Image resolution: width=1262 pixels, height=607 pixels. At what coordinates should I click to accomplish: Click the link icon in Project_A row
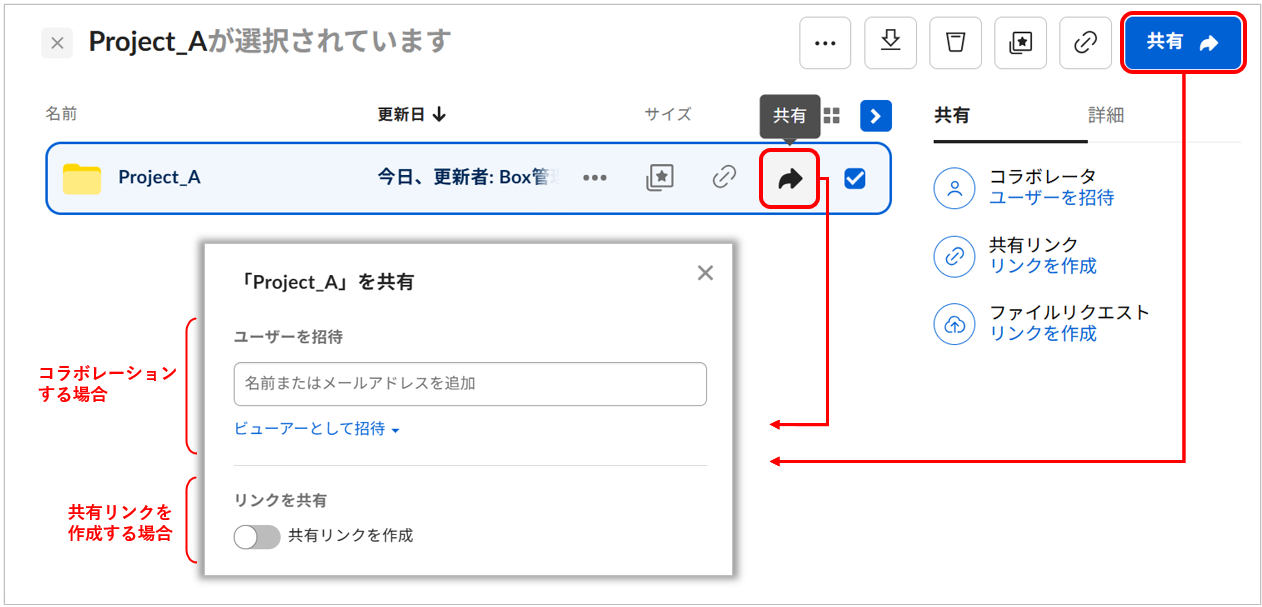pyautogui.click(x=724, y=178)
